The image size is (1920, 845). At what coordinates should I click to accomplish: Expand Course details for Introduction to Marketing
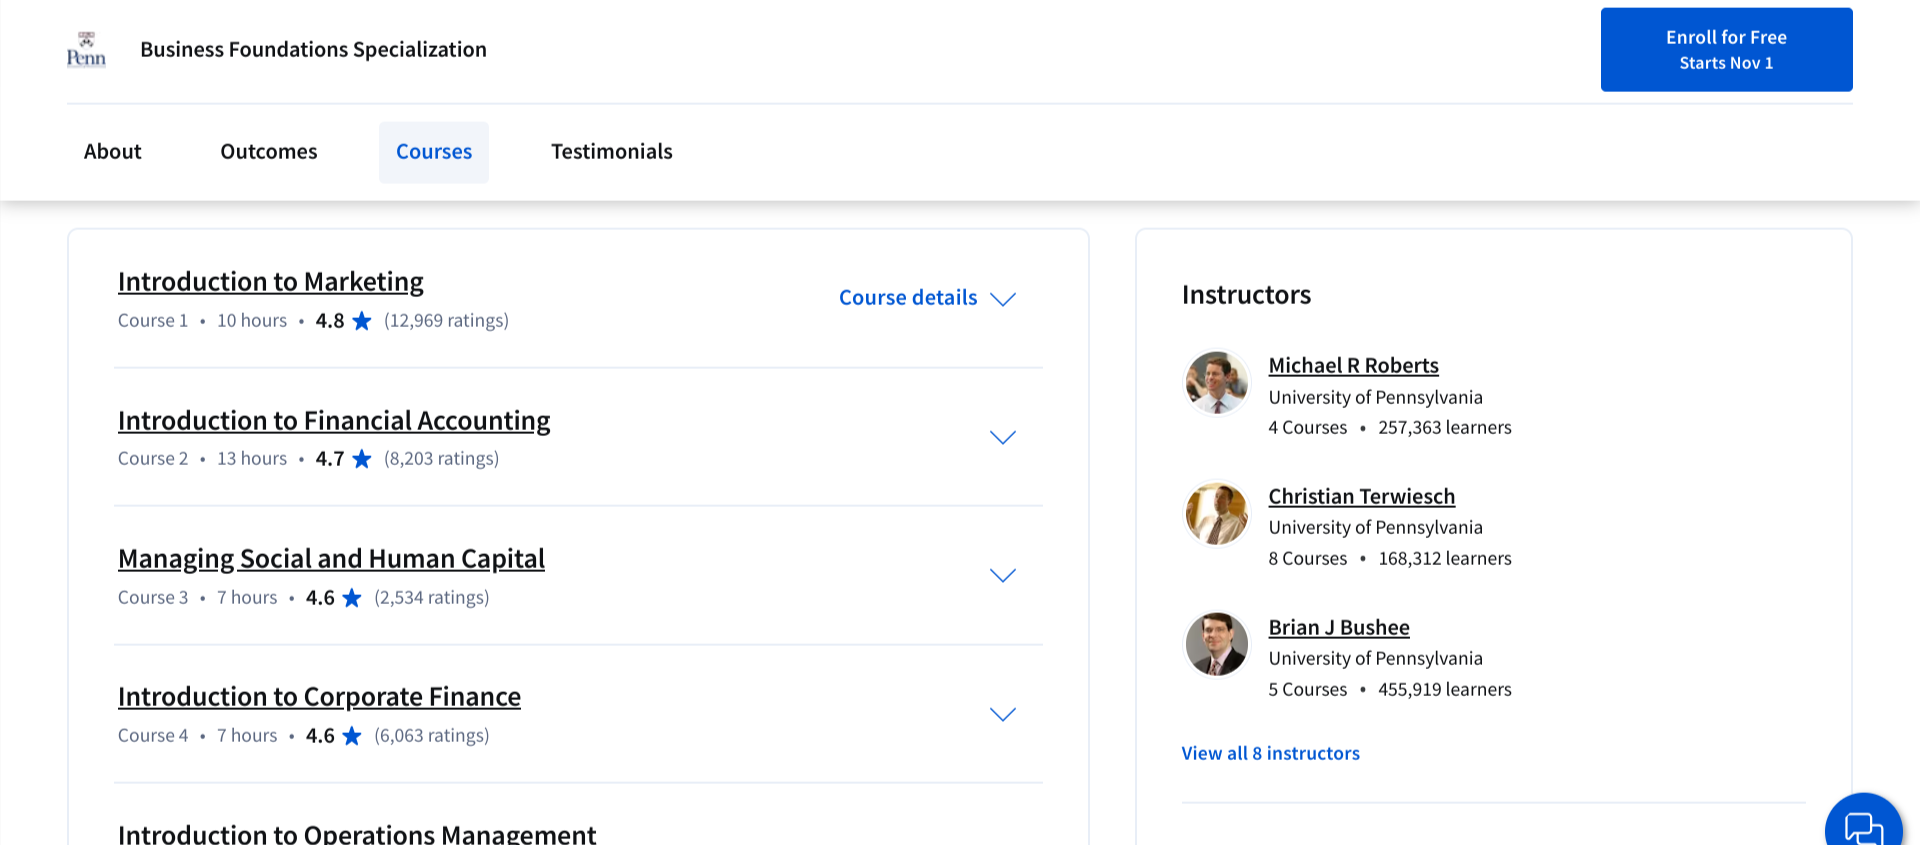pos(926,298)
